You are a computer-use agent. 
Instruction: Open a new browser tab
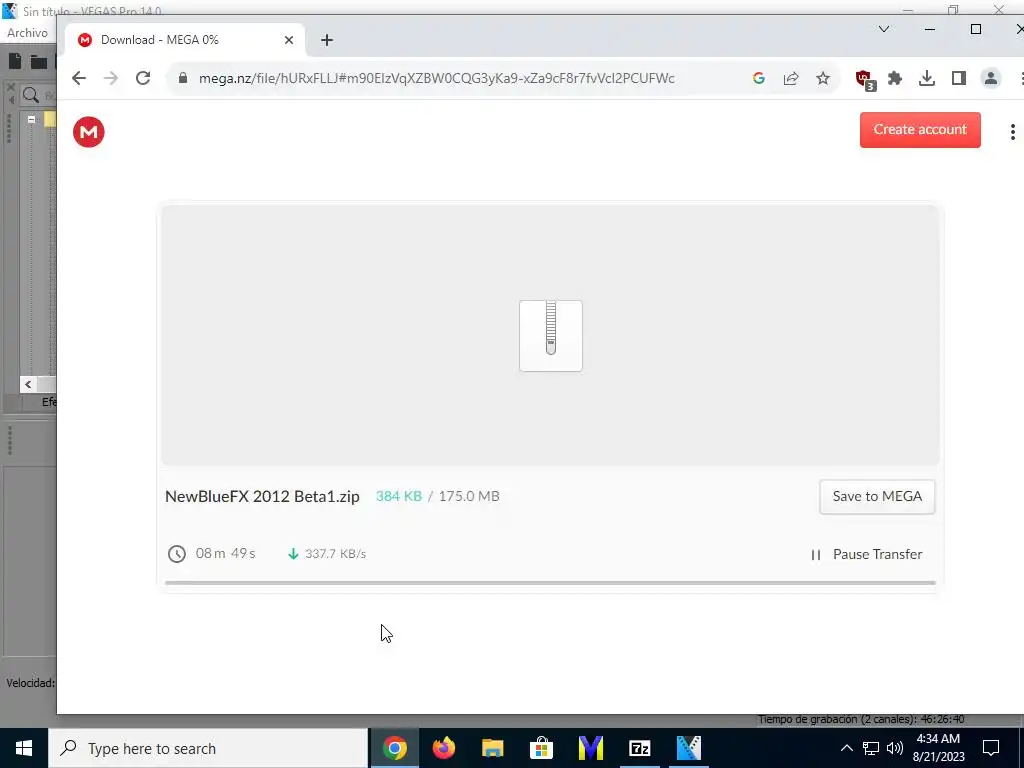click(x=327, y=40)
